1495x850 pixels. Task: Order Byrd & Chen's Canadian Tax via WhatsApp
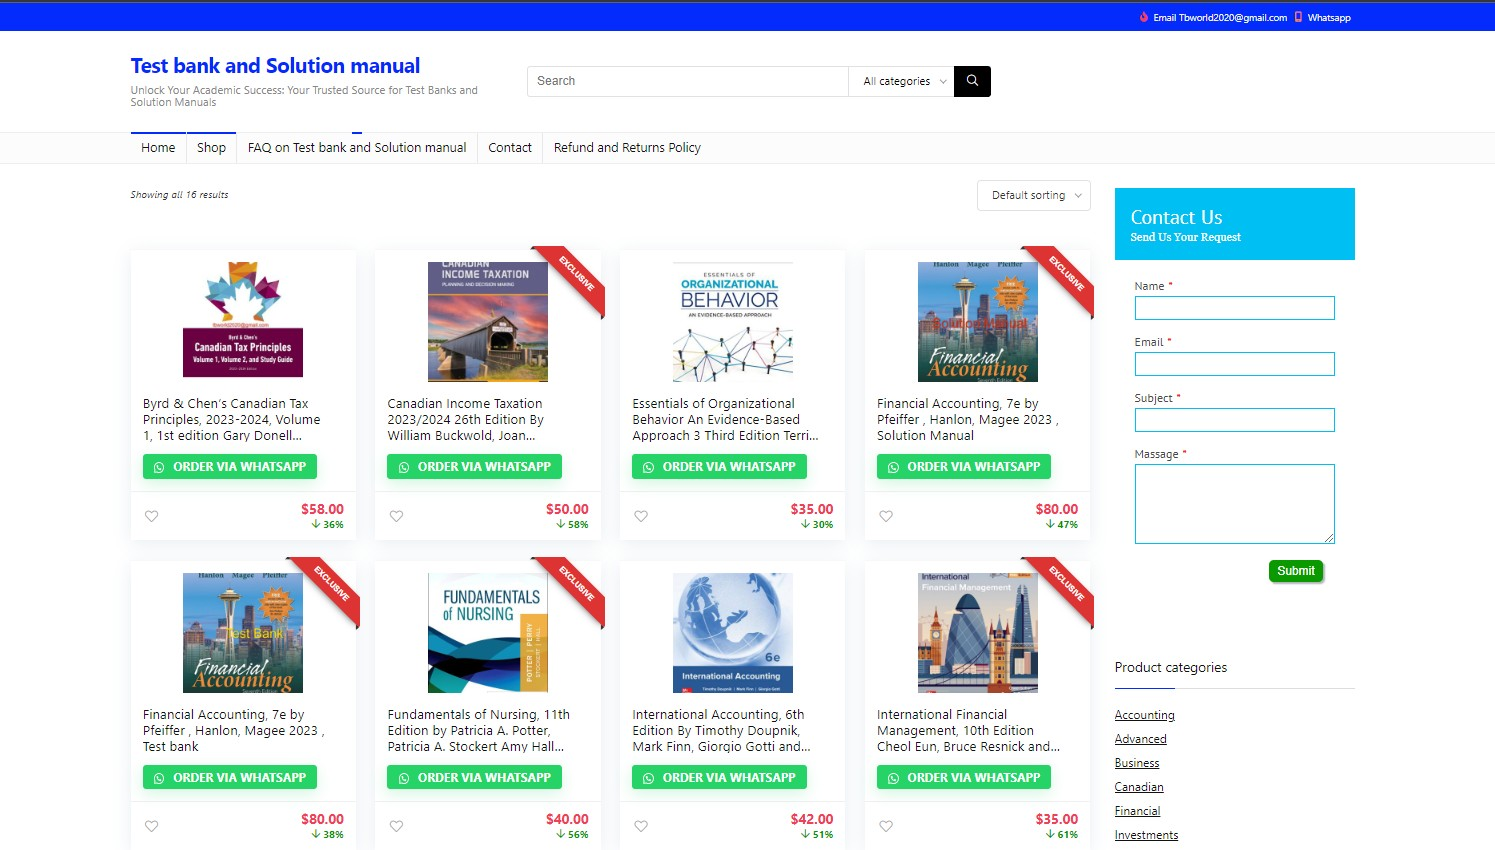pos(230,467)
